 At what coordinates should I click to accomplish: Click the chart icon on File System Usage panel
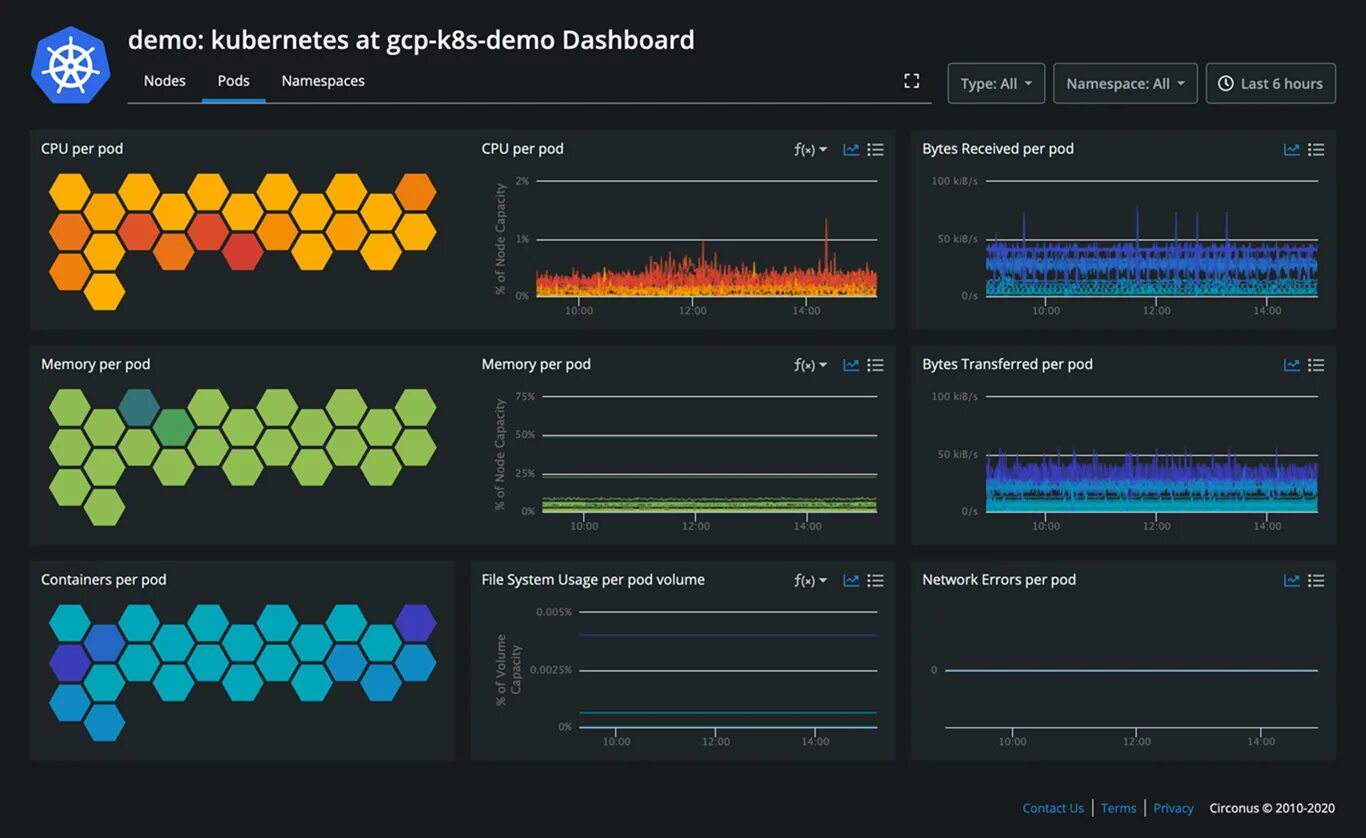tap(851, 580)
